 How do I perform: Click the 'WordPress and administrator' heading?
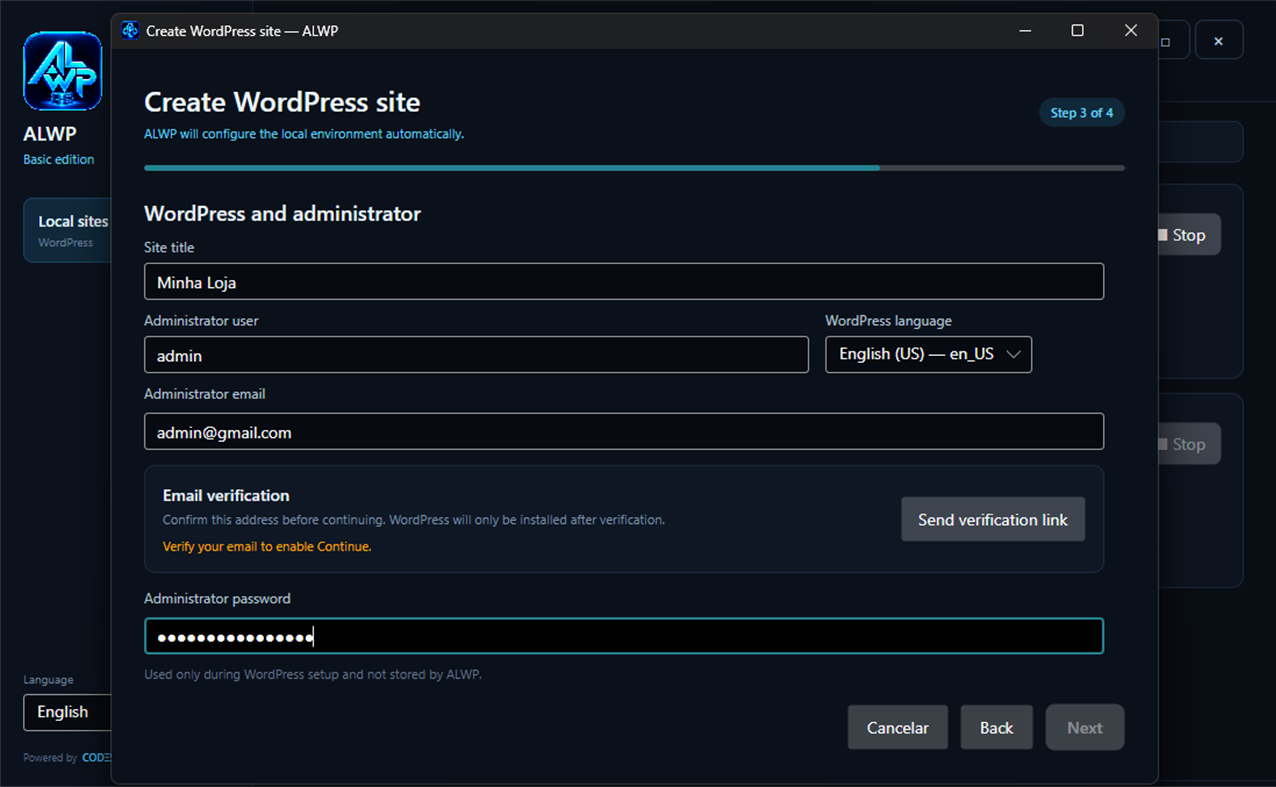pos(282,213)
